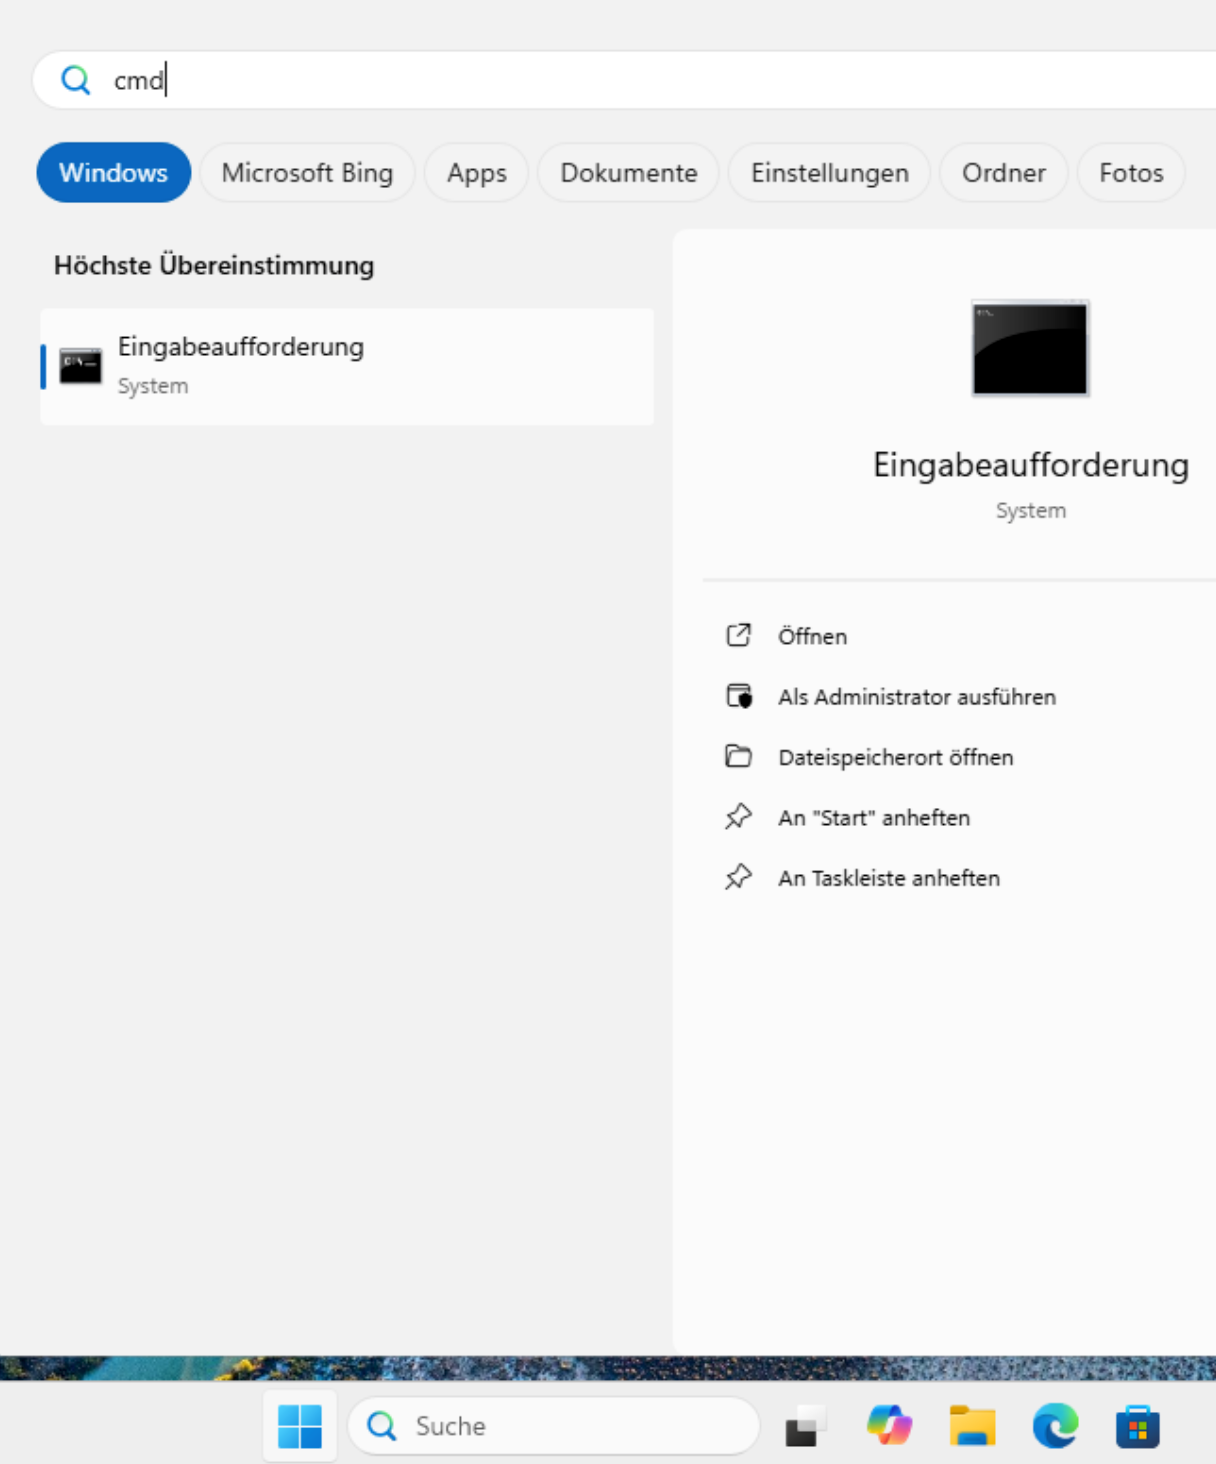The width and height of the screenshot is (1216, 1464).
Task: Select the Windows filter tab
Action: point(113,173)
